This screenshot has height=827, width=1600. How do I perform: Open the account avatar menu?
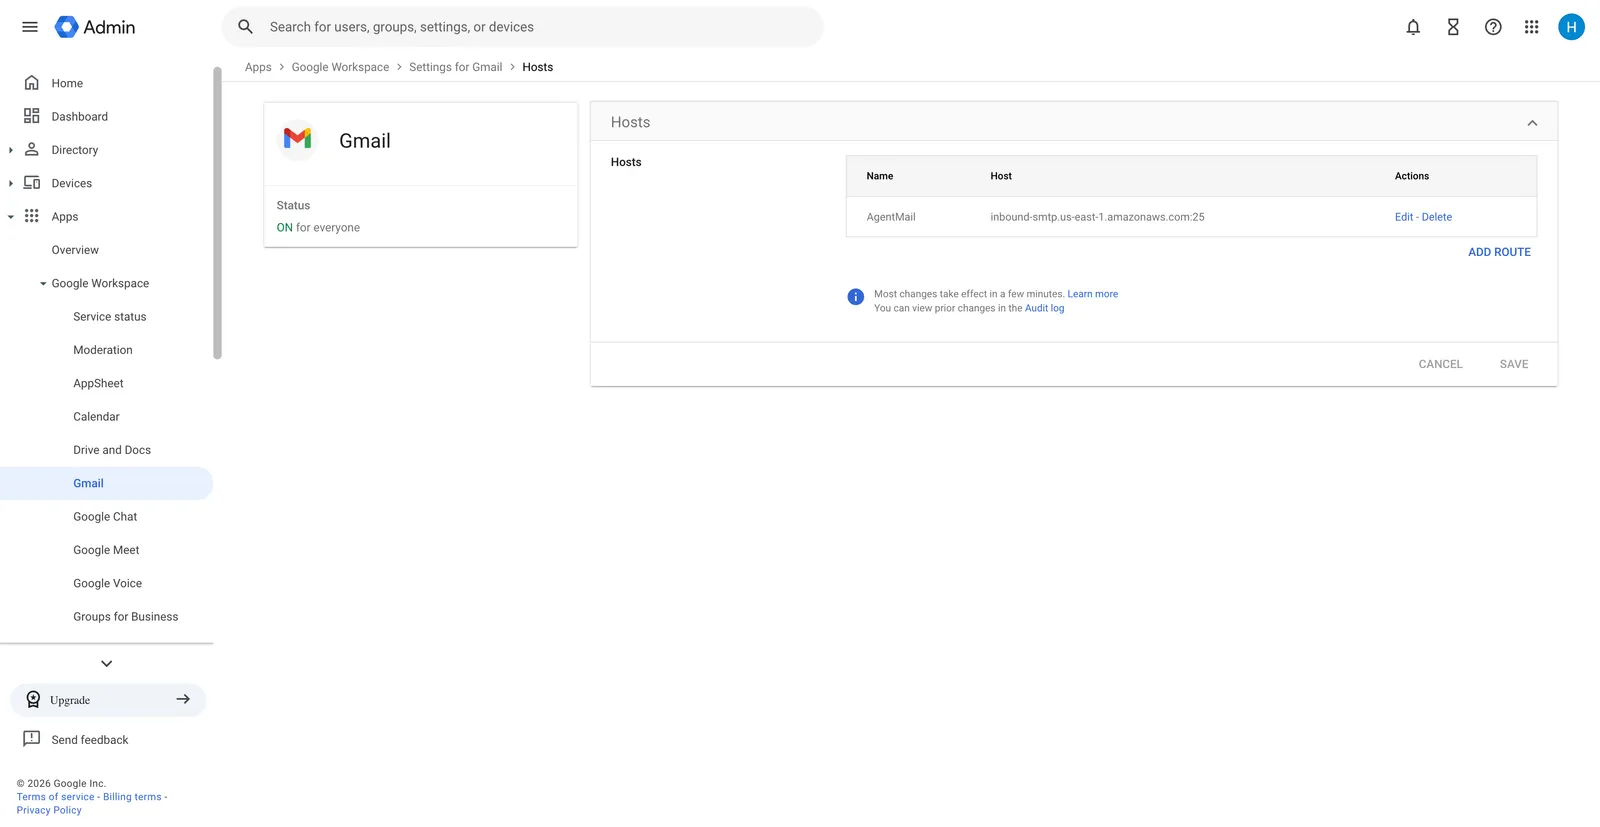pos(1571,27)
